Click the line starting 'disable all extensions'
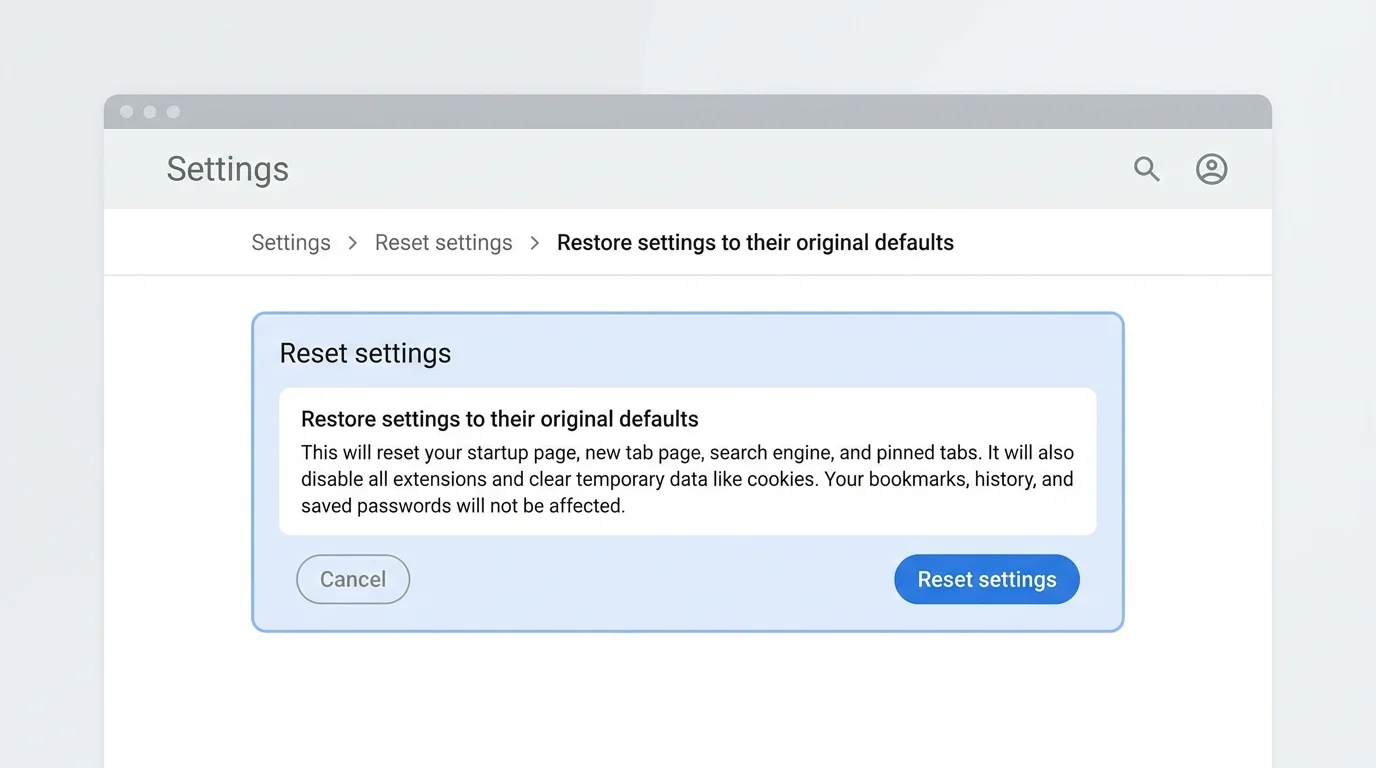This screenshot has width=1376, height=768. coord(687,479)
